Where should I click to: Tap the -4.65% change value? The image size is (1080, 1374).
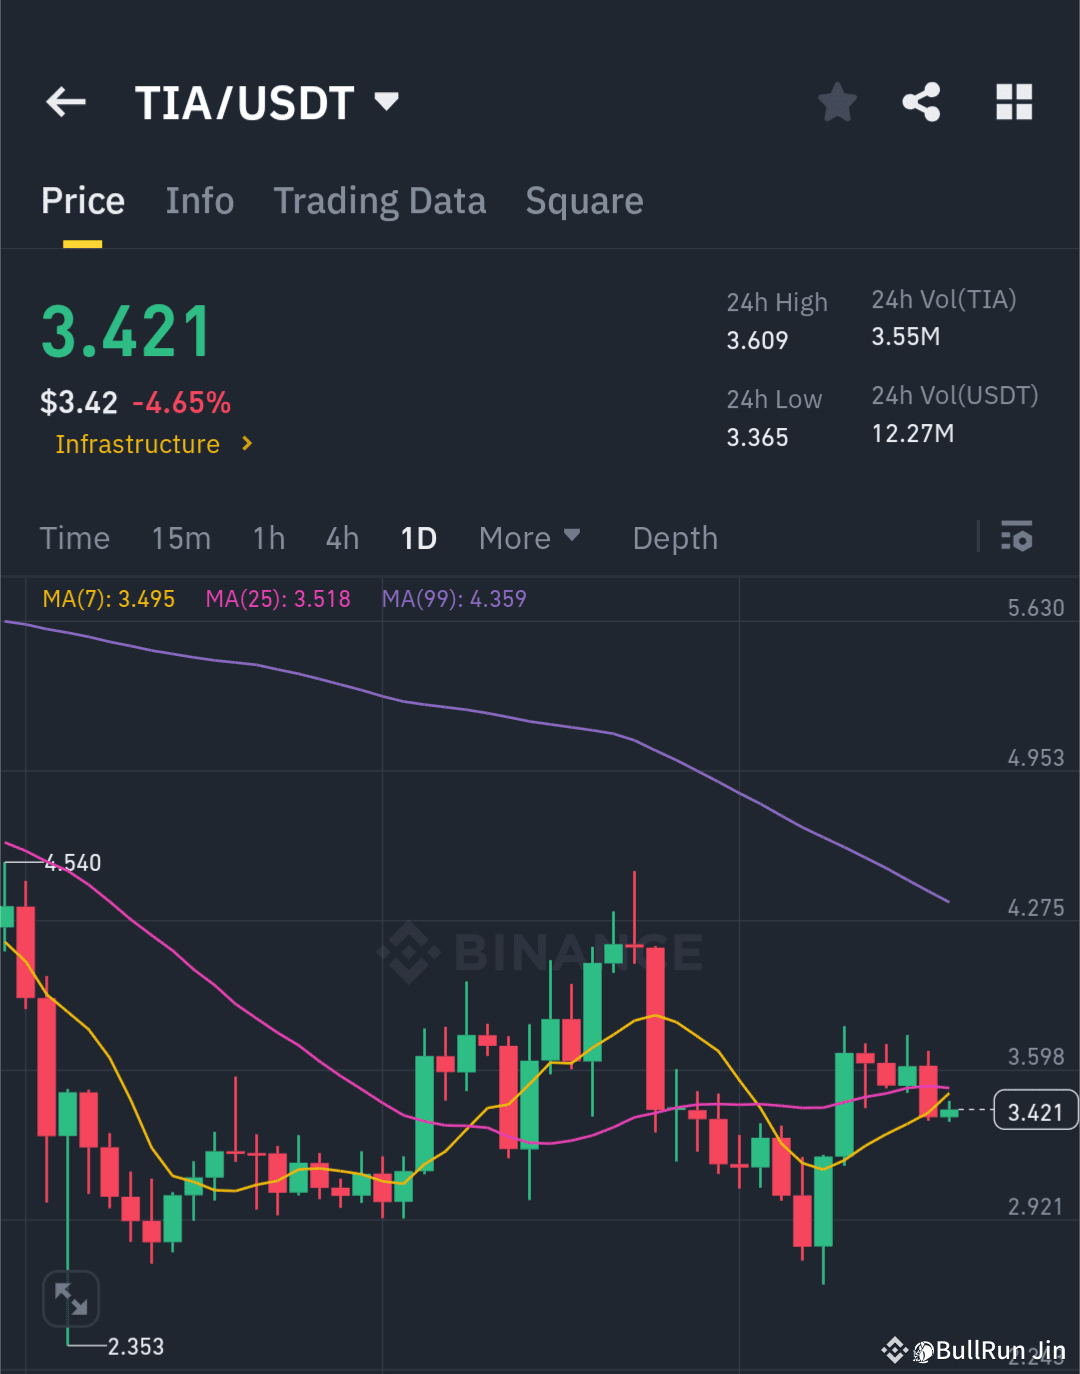[181, 403]
